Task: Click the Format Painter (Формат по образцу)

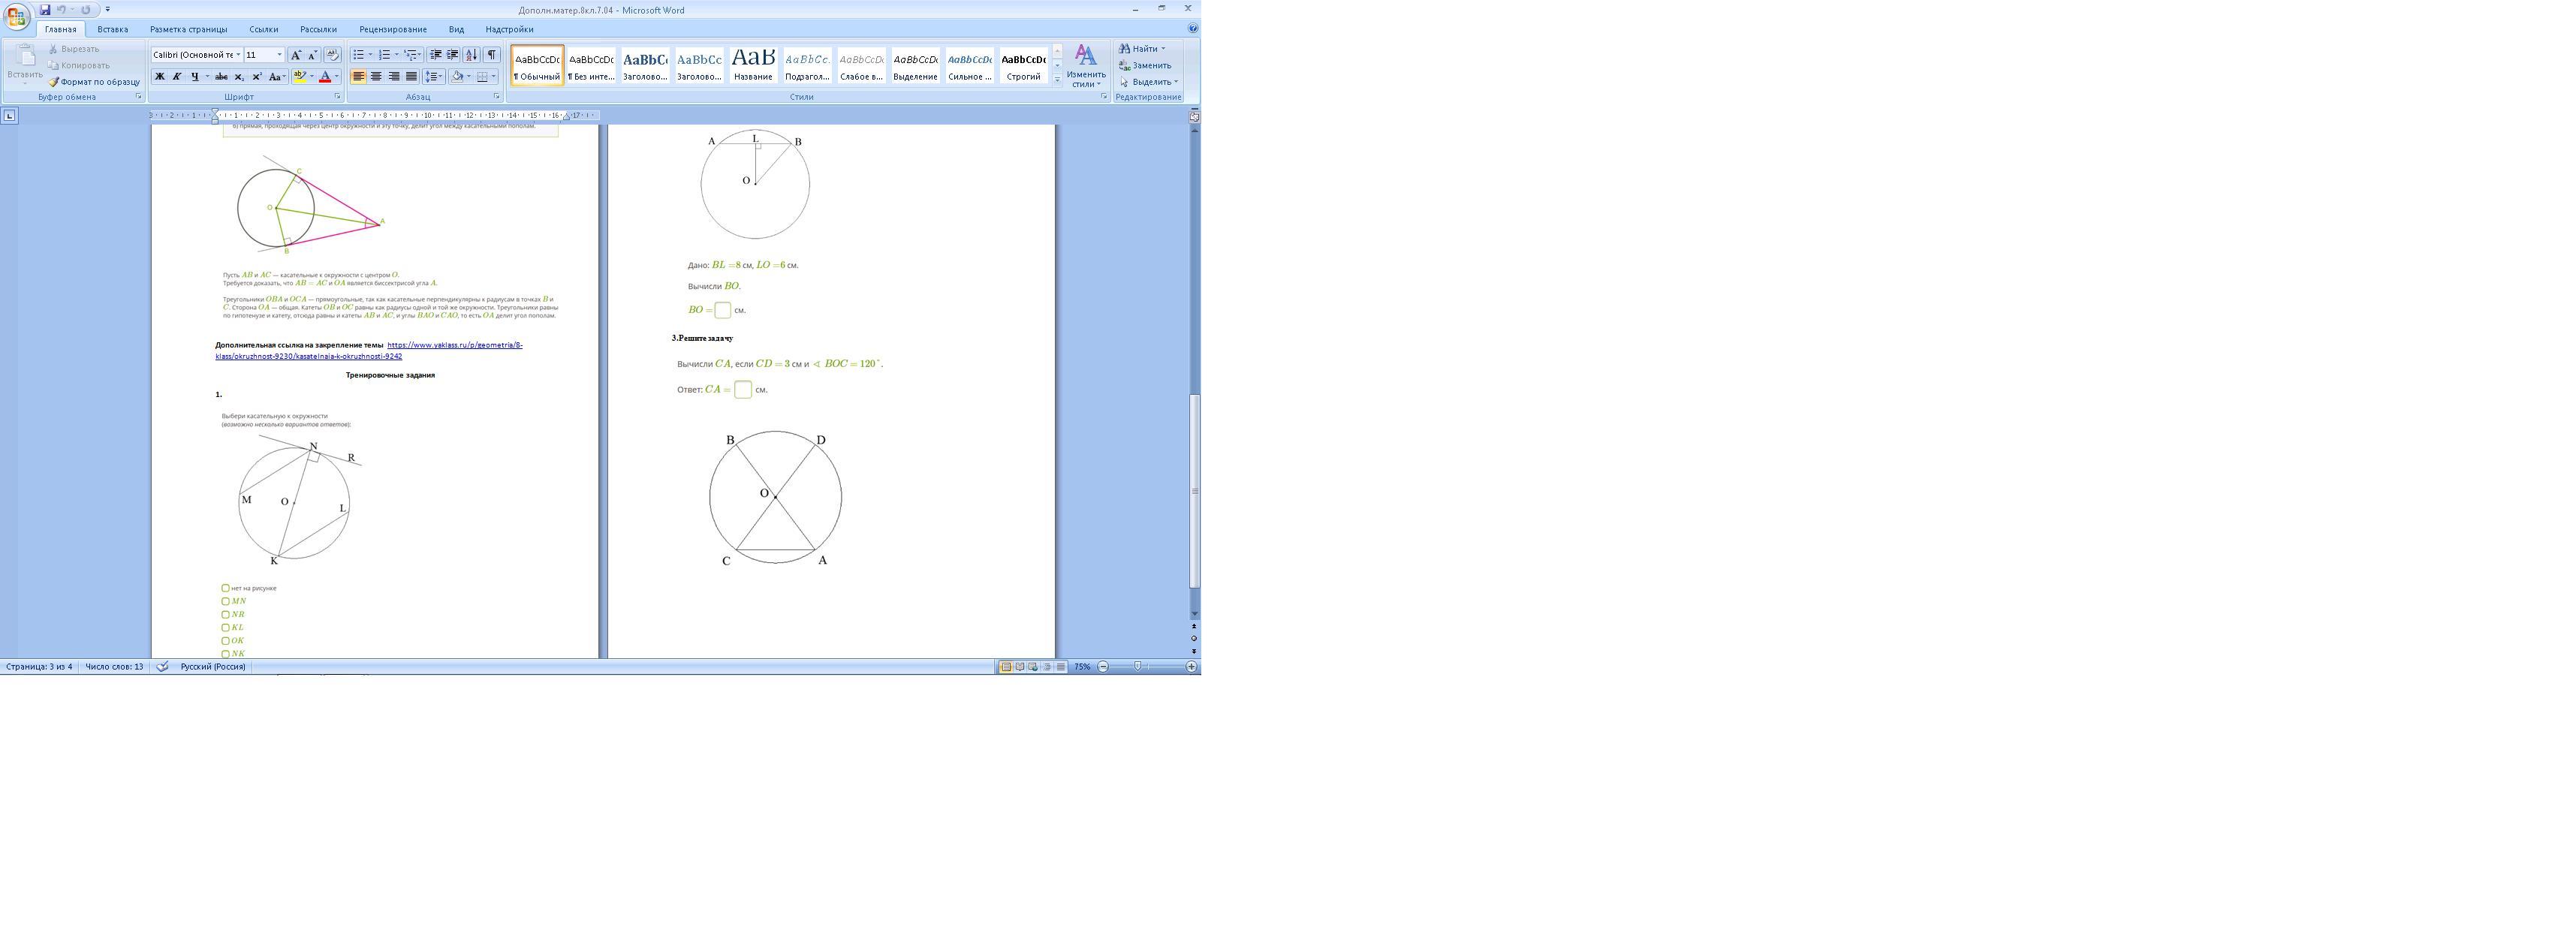Action: tap(95, 82)
